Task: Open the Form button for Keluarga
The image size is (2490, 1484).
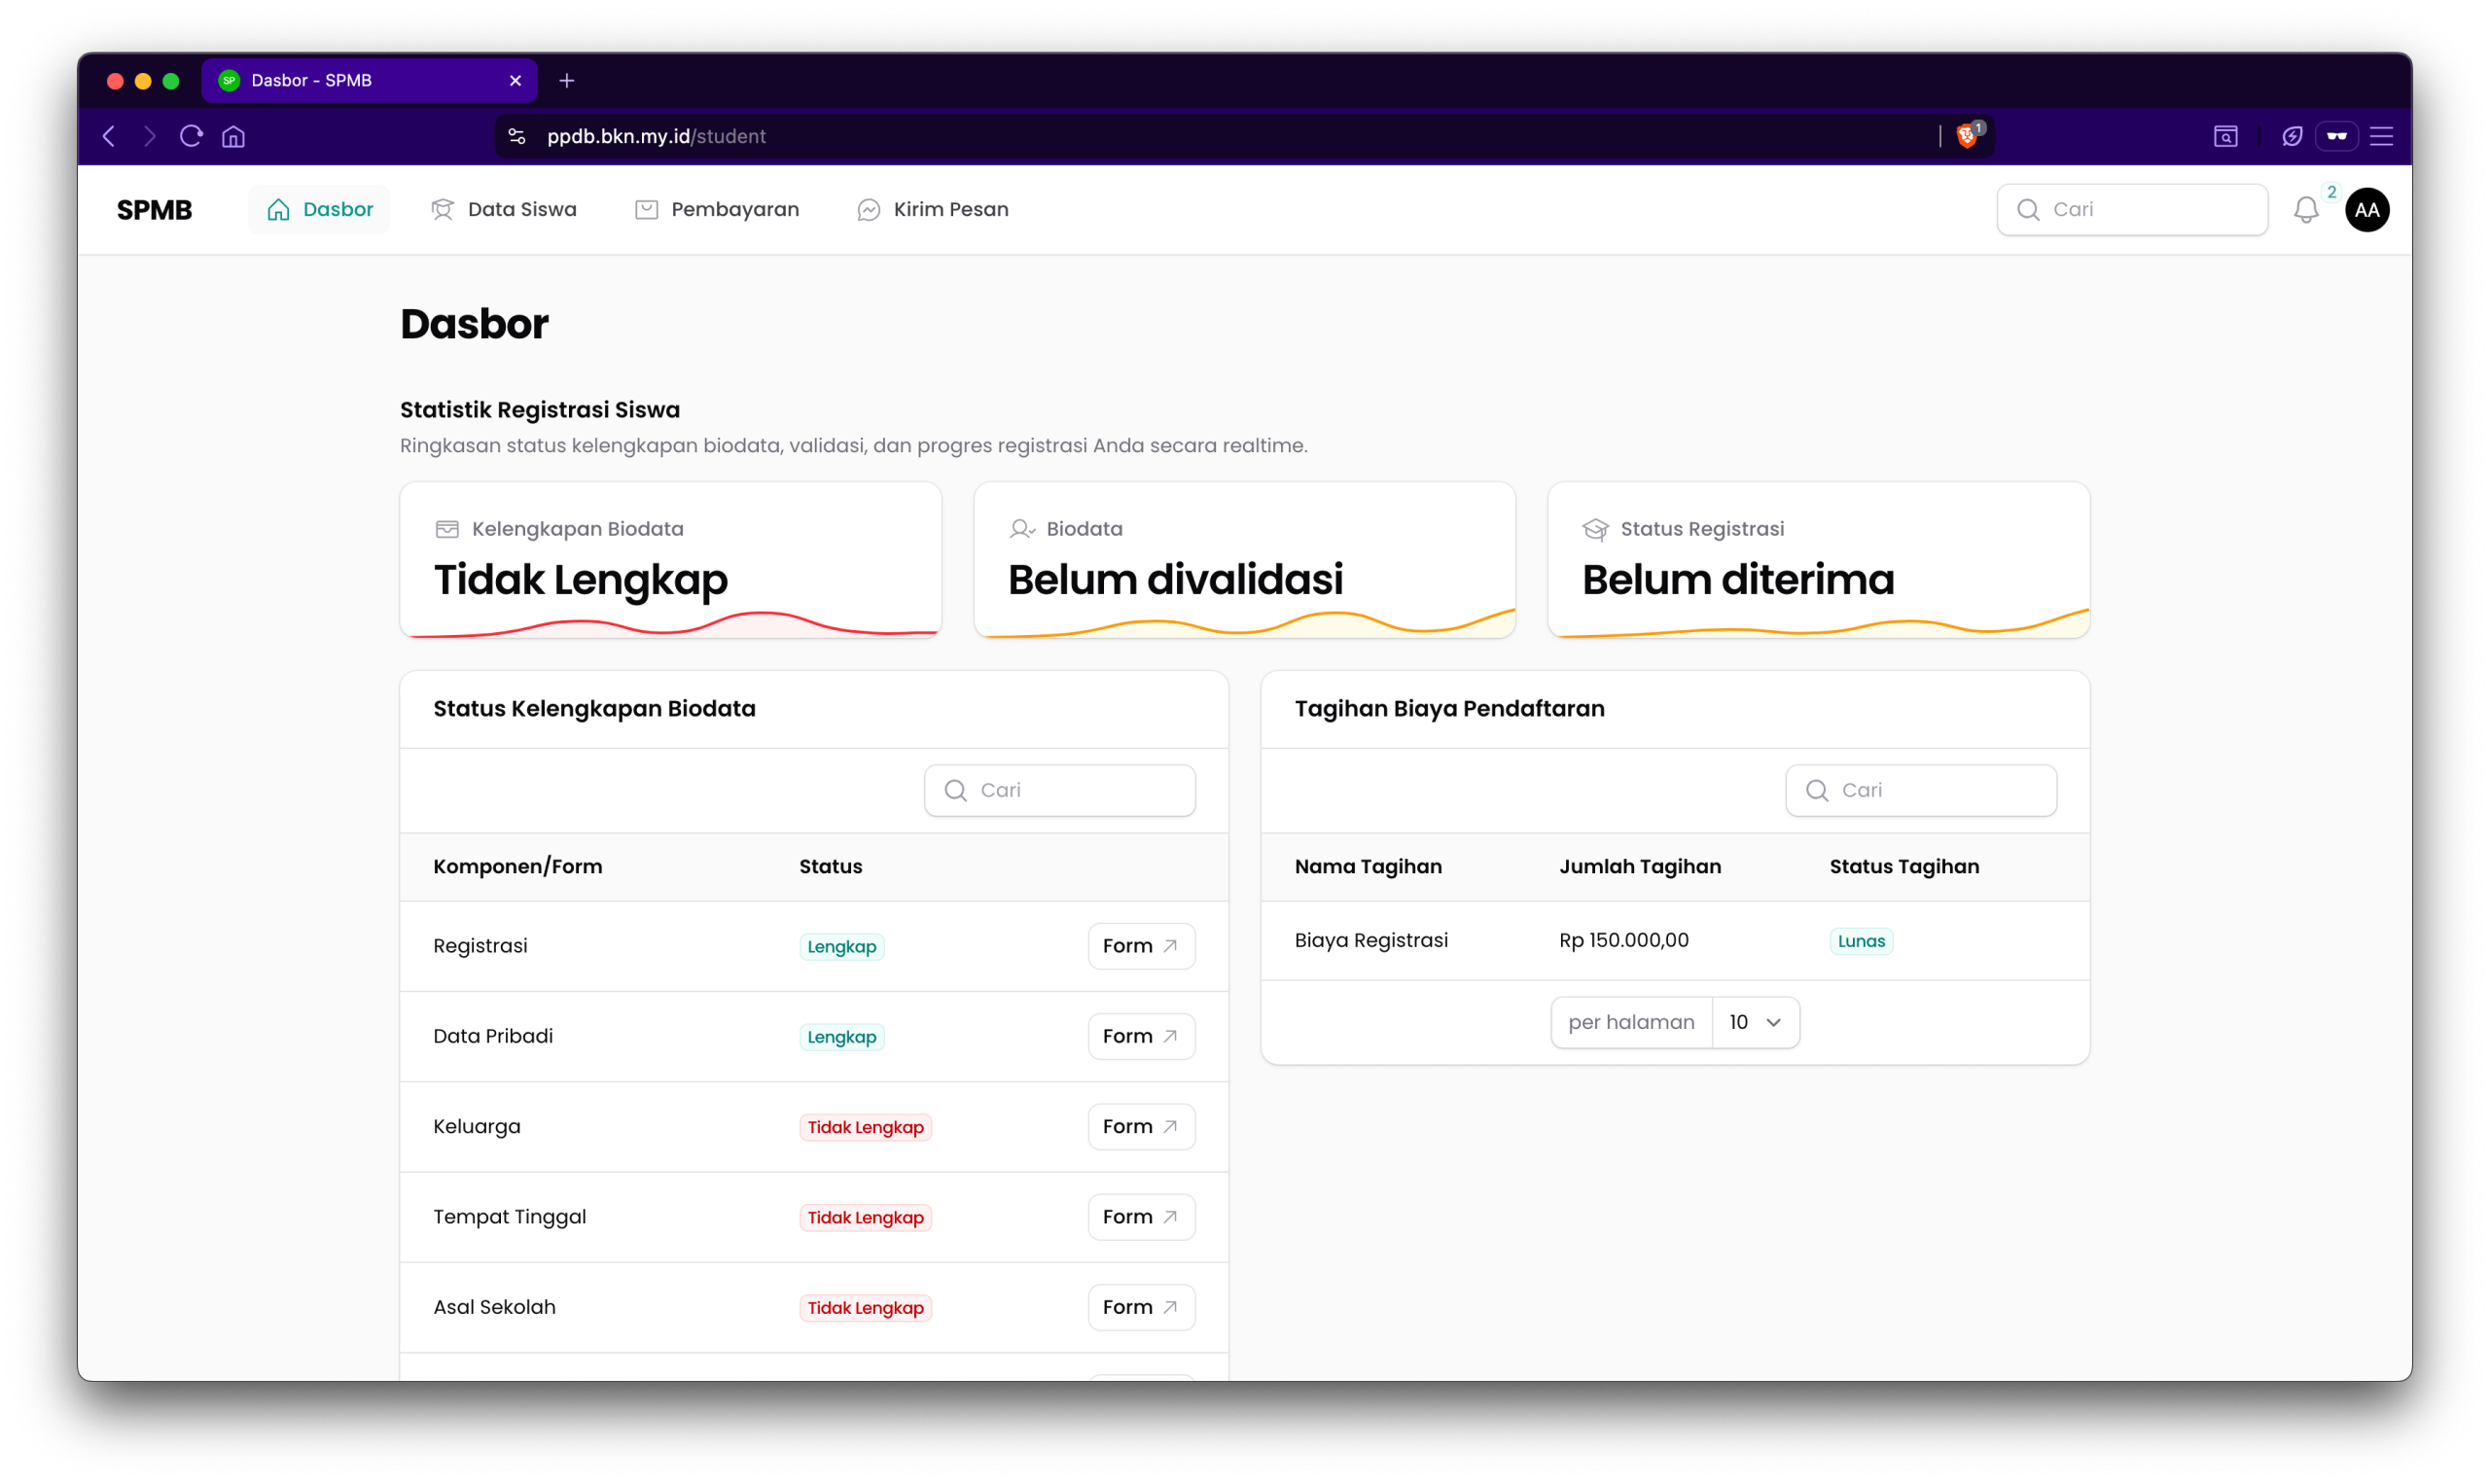Action: (x=1140, y=1127)
